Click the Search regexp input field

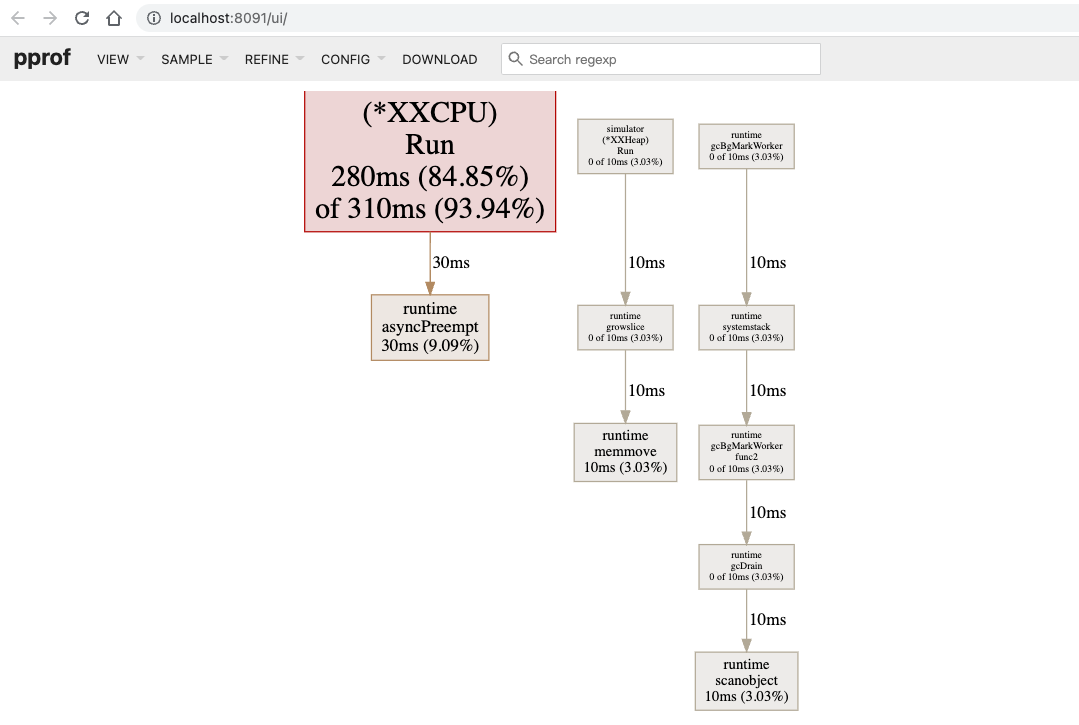pyautogui.click(x=660, y=59)
